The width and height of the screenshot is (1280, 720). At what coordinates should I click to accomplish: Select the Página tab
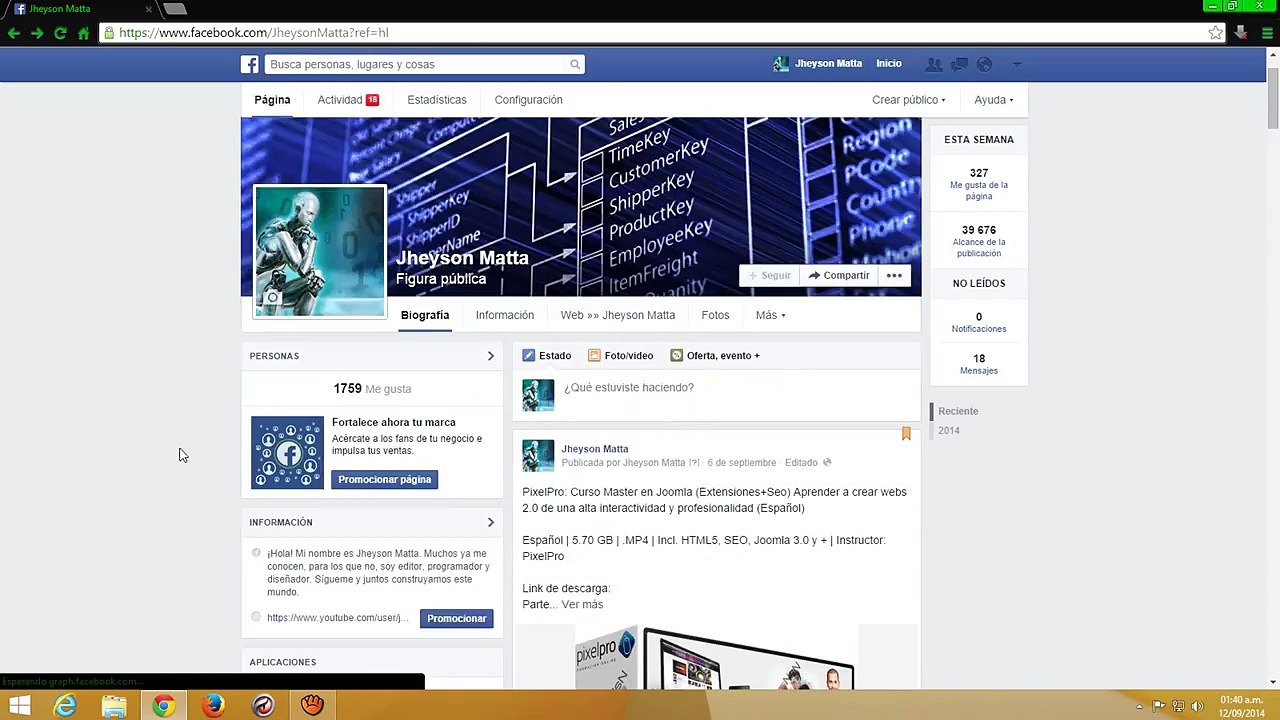point(272,100)
